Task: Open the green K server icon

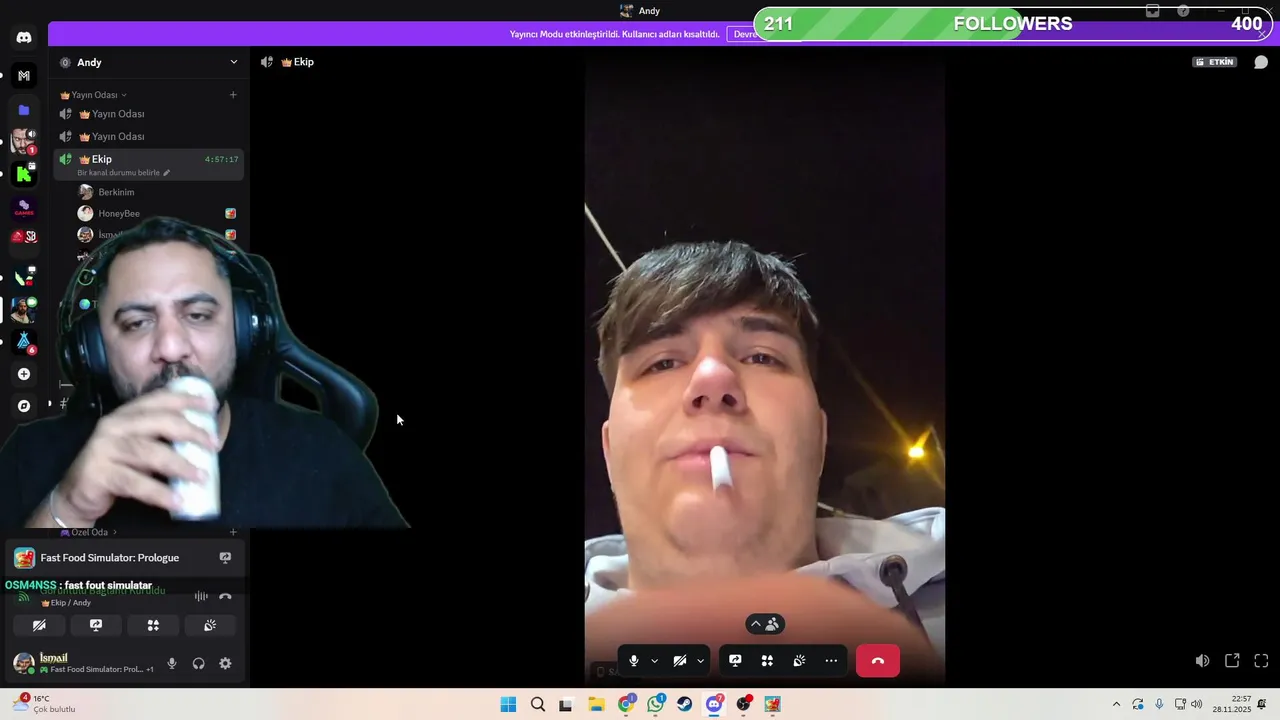Action: tap(24, 174)
